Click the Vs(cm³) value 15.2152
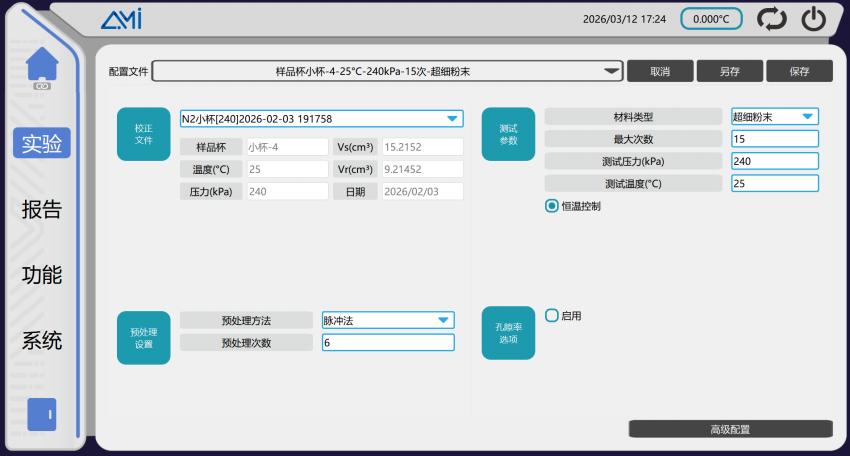Screen dimensions: 850x456 [x=423, y=147]
